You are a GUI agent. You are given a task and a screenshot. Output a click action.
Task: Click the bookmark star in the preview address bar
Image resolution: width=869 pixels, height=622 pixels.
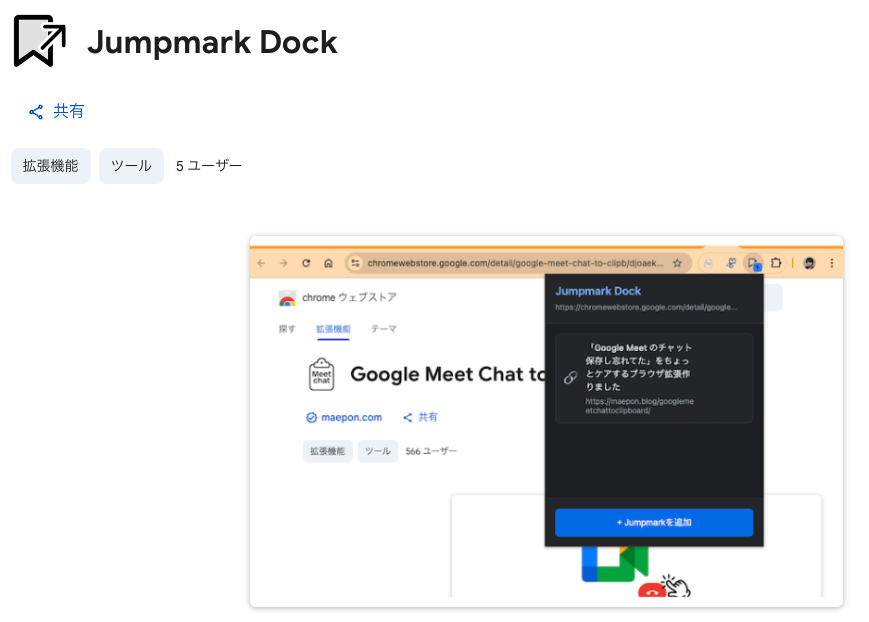[677, 263]
